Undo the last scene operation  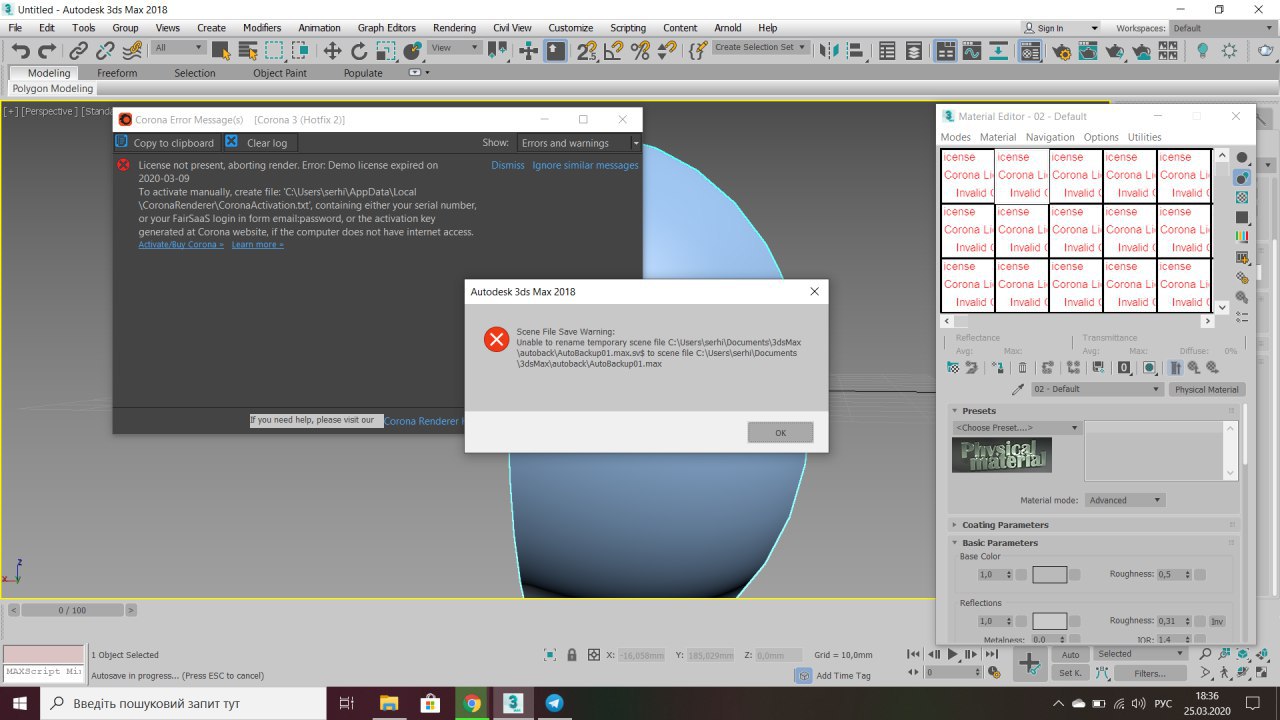pos(20,50)
